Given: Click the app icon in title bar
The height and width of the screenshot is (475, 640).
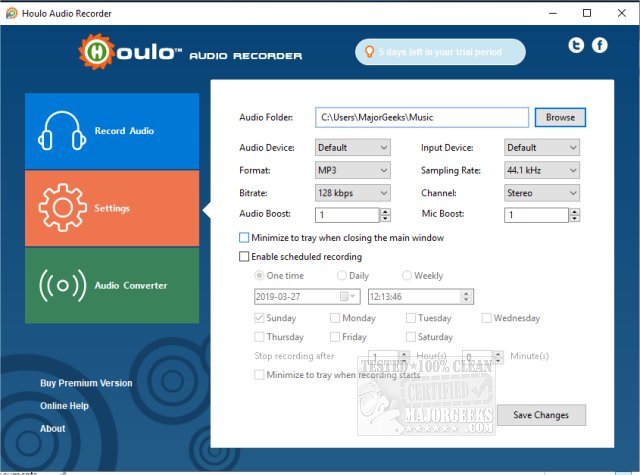Looking at the screenshot, I should pos(11,13).
